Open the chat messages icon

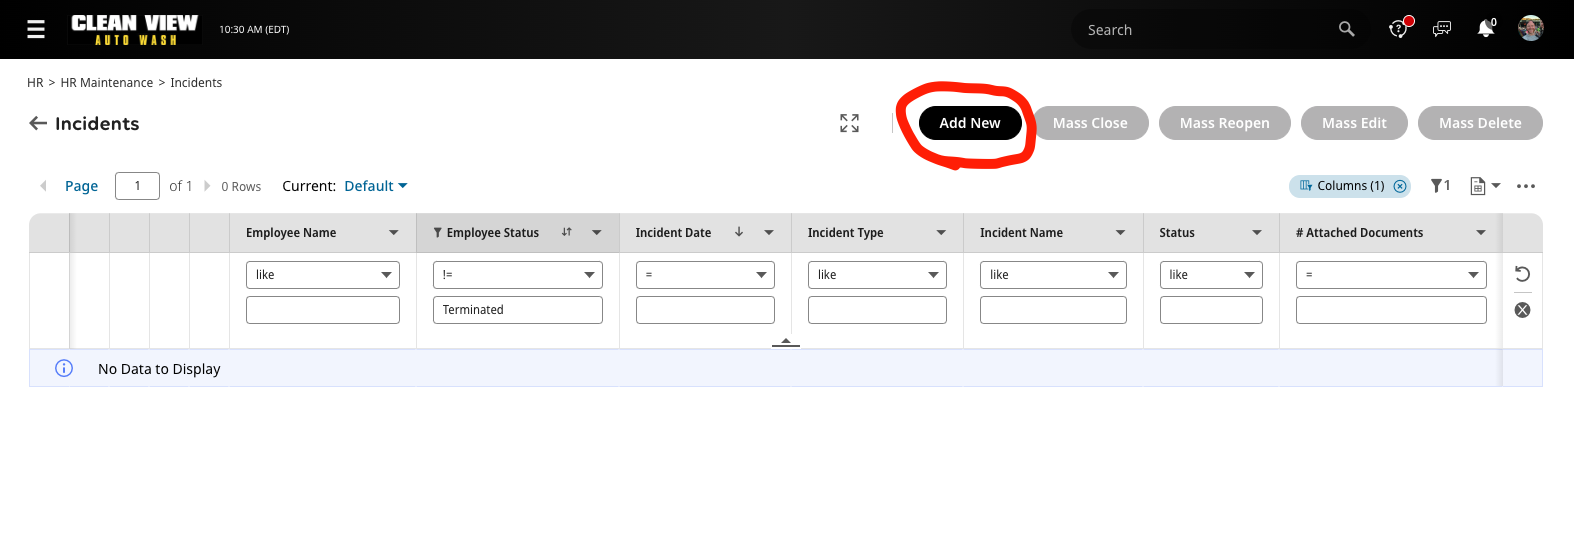pyautogui.click(x=1441, y=29)
